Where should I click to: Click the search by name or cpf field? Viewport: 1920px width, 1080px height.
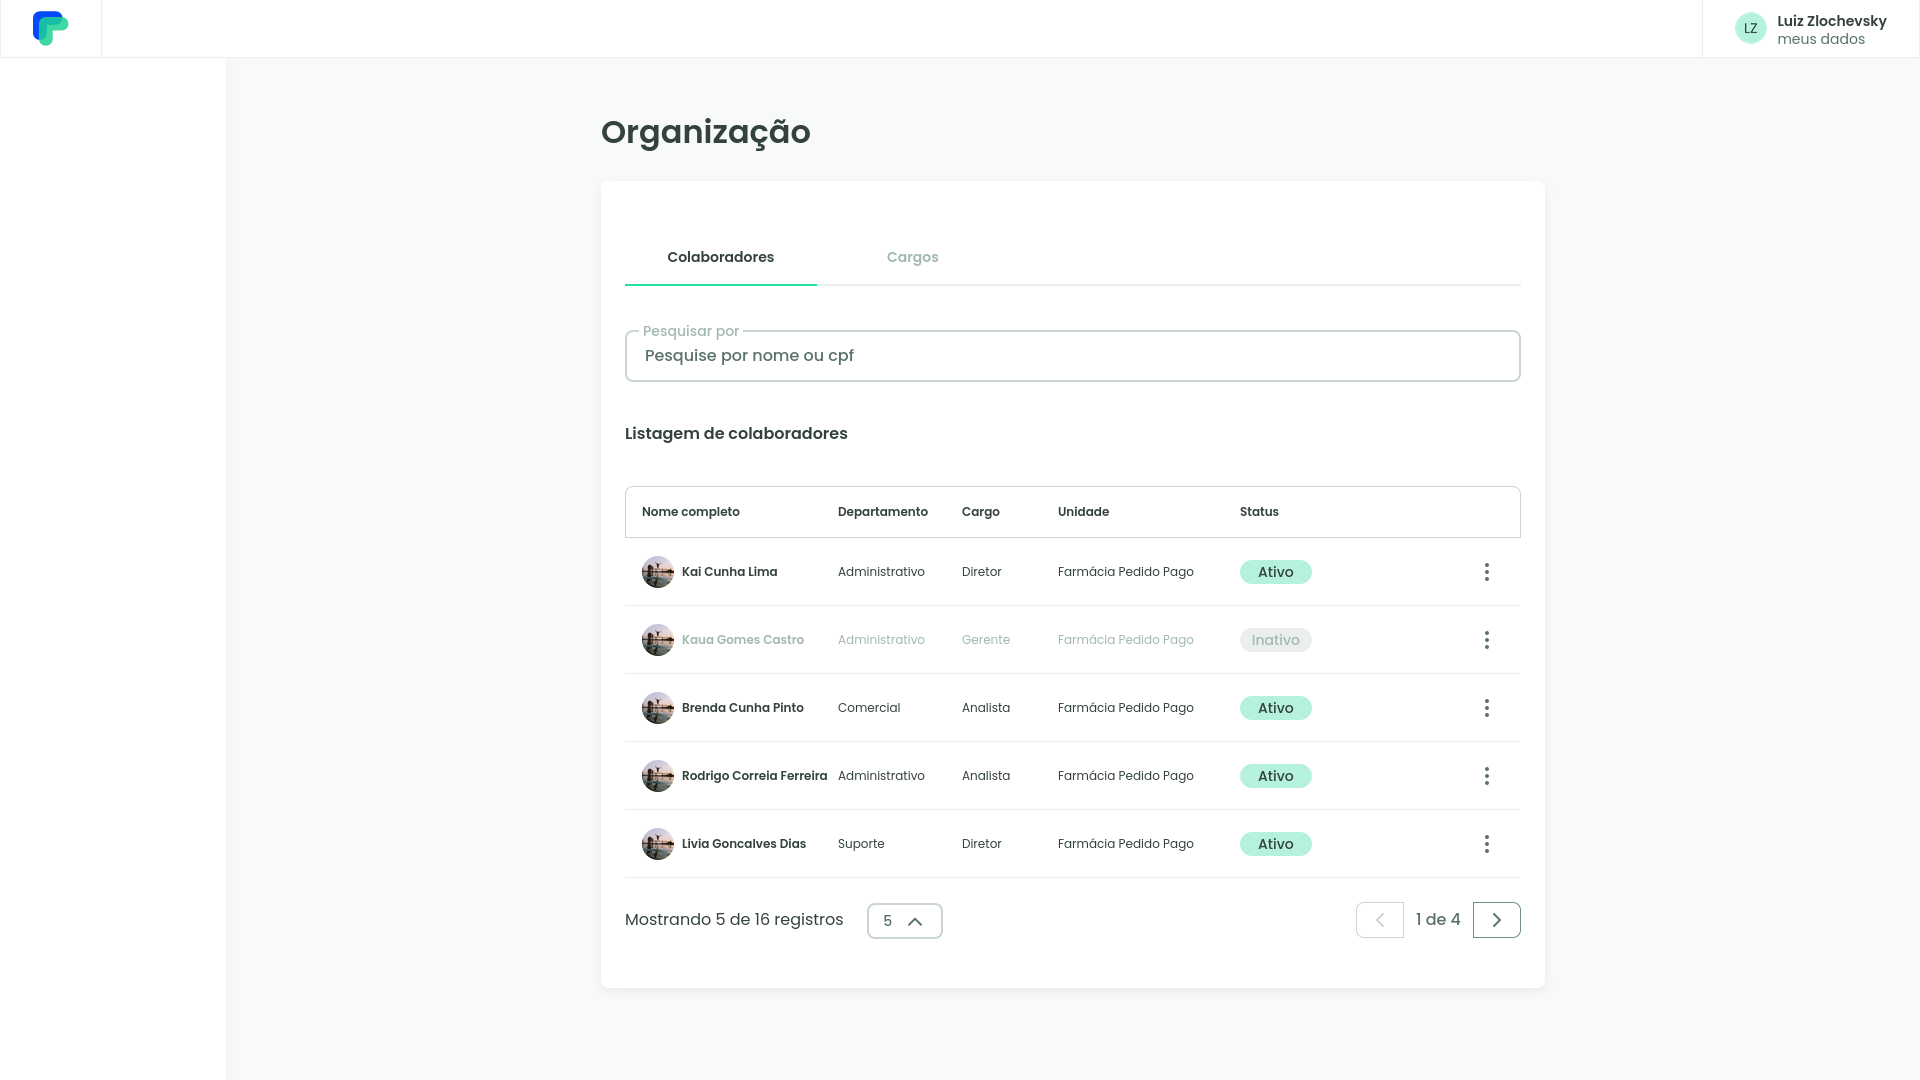[1072, 356]
